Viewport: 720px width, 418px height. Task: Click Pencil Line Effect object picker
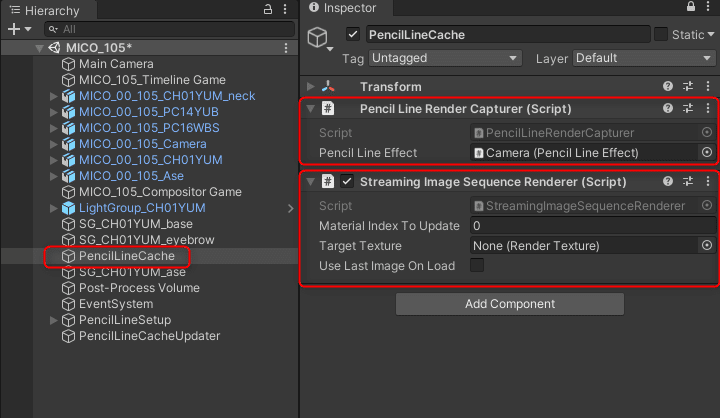point(707,152)
